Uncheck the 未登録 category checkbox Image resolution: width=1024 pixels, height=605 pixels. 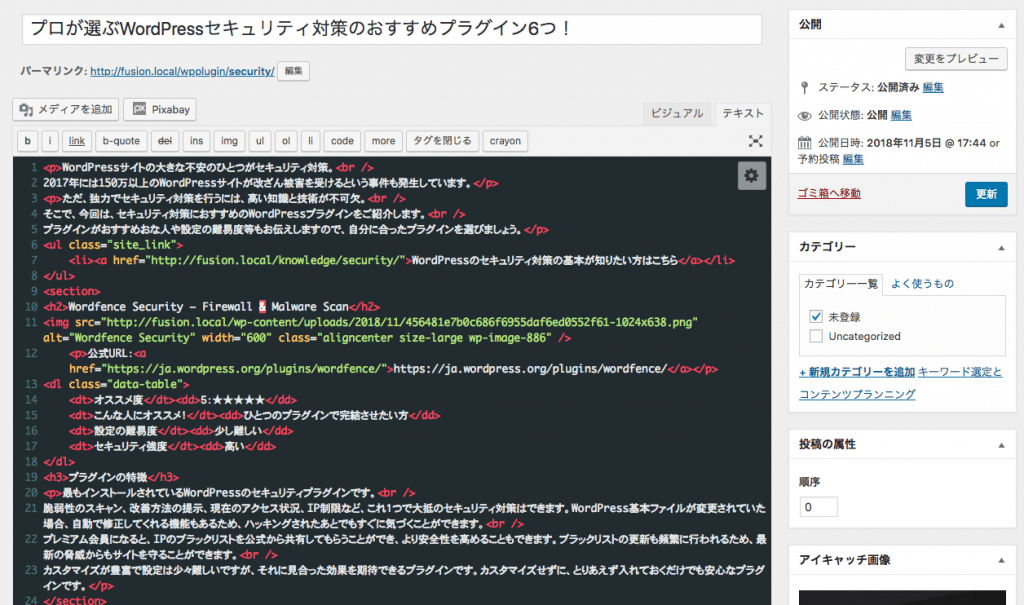tap(816, 317)
